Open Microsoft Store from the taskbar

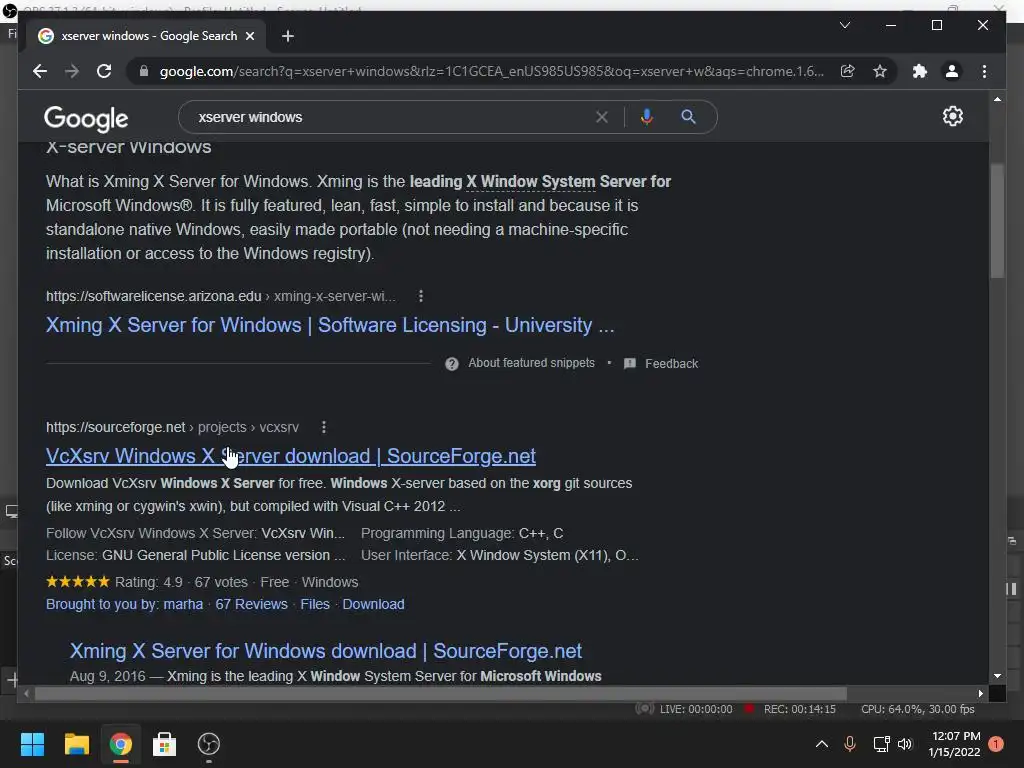pyautogui.click(x=165, y=744)
